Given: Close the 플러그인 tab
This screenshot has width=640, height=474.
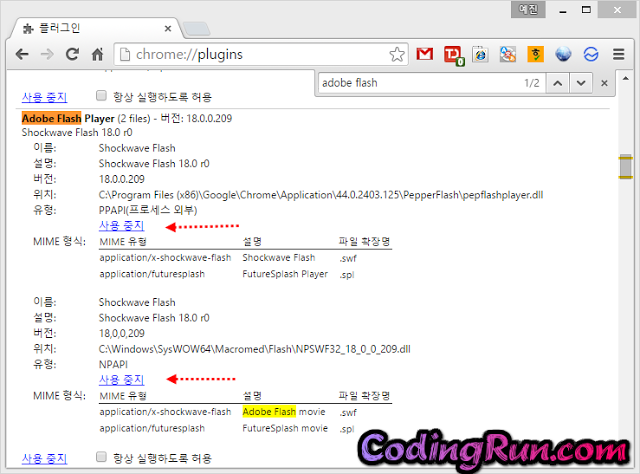Looking at the screenshot, I should coord(168,29).
